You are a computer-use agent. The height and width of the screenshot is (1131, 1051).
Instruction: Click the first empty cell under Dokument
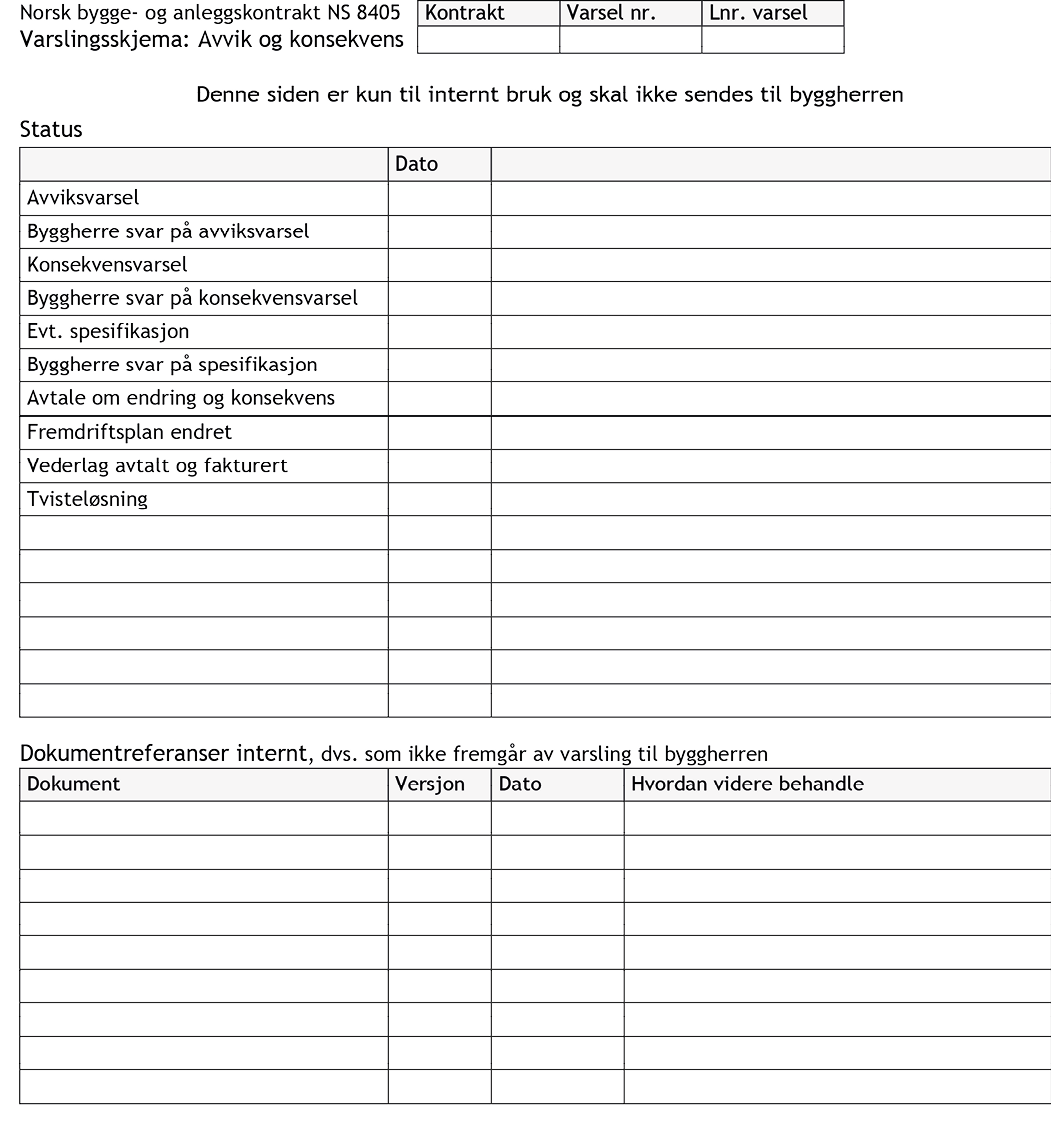(204, 818)
